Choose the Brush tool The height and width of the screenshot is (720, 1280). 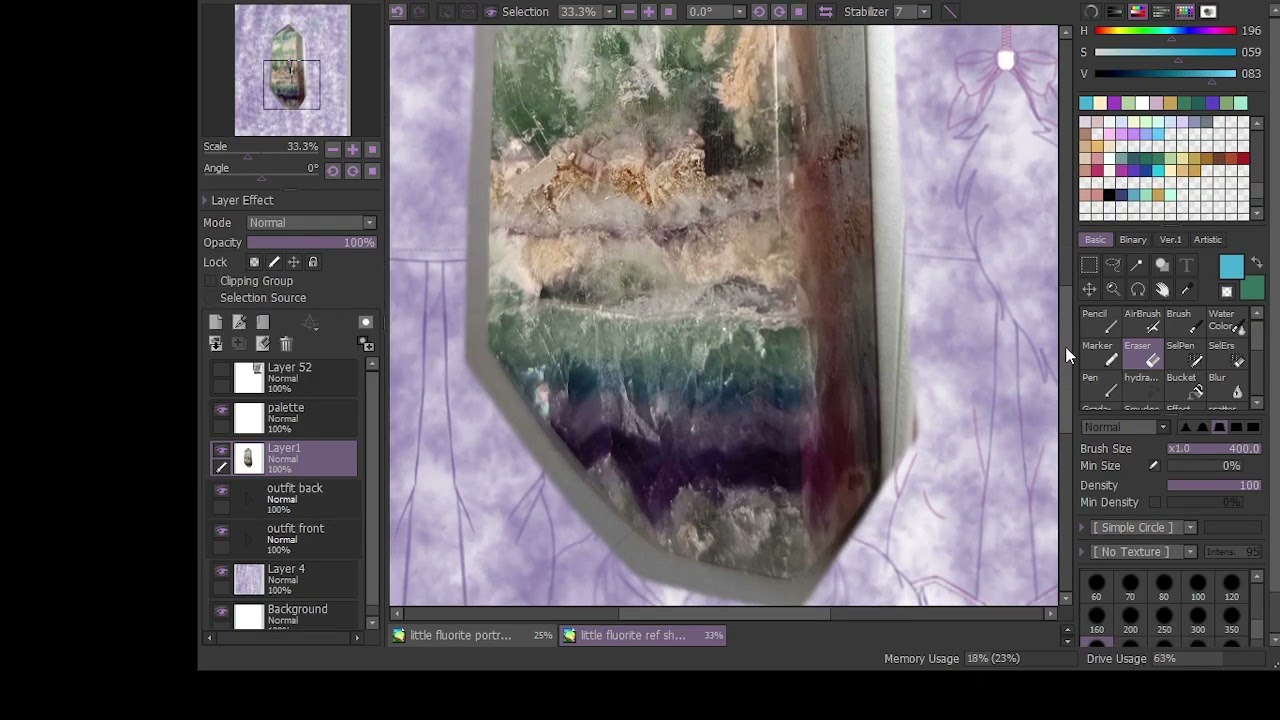point(1184,322)
